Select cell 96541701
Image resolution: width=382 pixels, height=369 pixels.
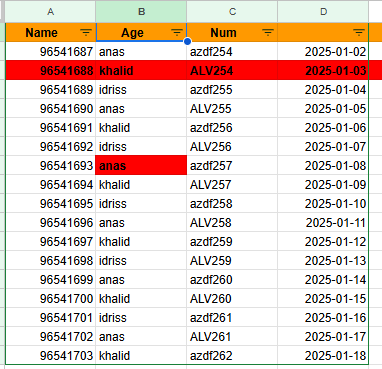coord(50,318)
